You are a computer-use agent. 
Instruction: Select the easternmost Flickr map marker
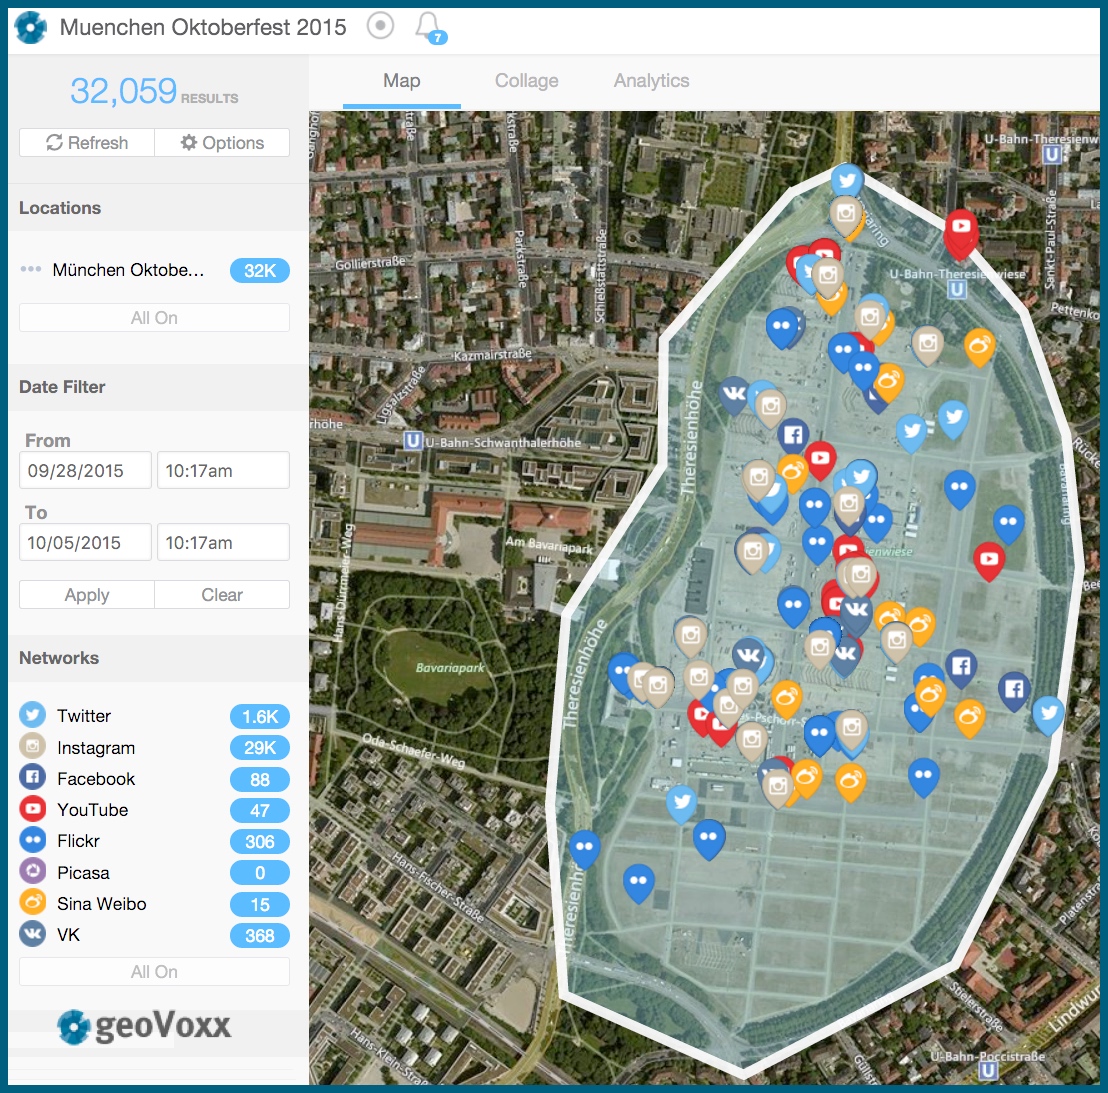coord(1008,524)
